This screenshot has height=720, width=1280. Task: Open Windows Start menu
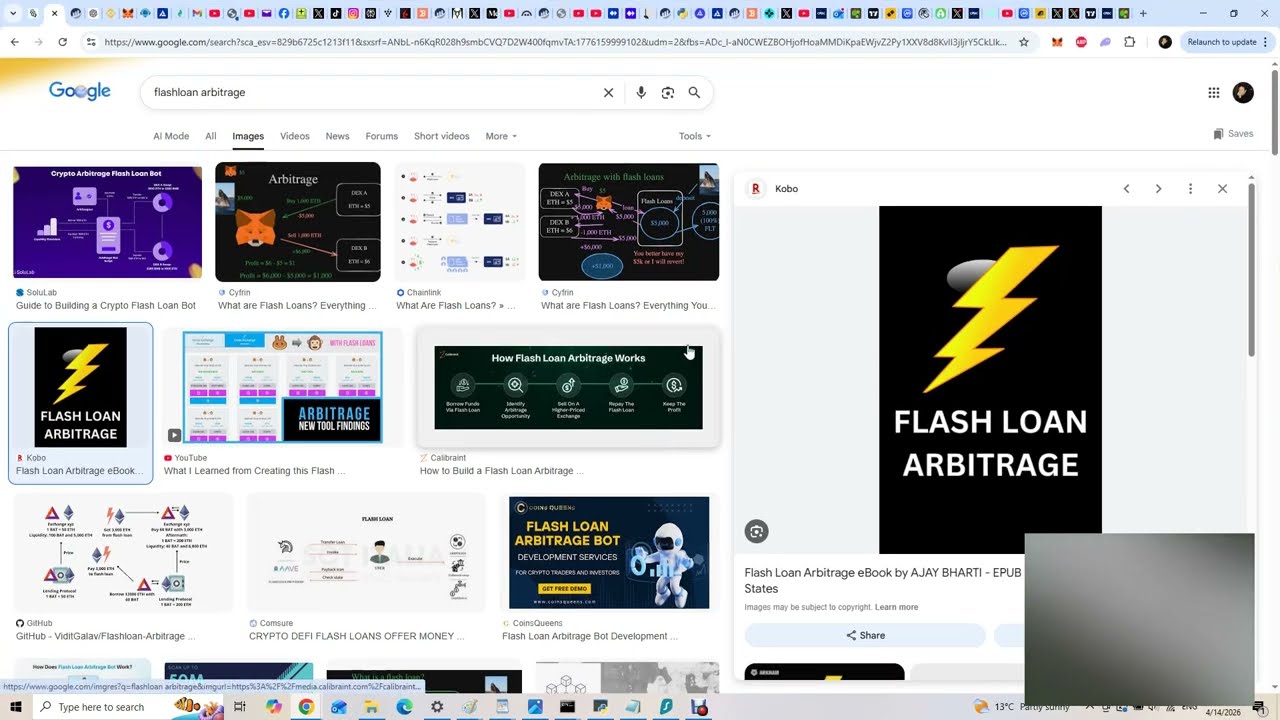pyautogui.click(x=16, y=707)
